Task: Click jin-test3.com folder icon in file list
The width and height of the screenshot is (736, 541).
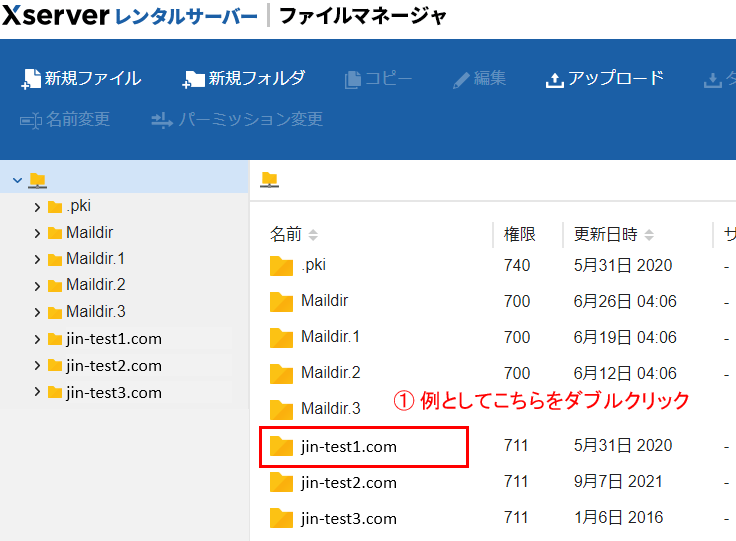Action: click(281, 518)
